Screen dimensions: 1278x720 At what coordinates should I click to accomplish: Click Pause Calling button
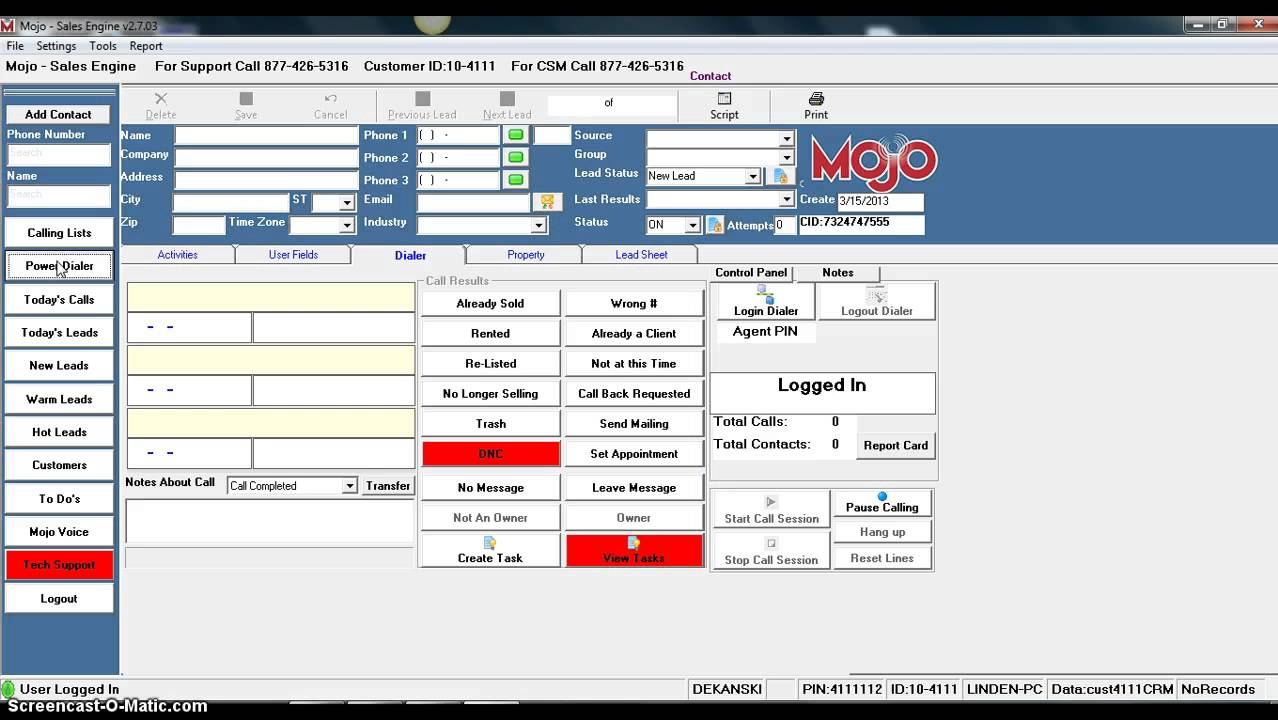coord(882,503)
